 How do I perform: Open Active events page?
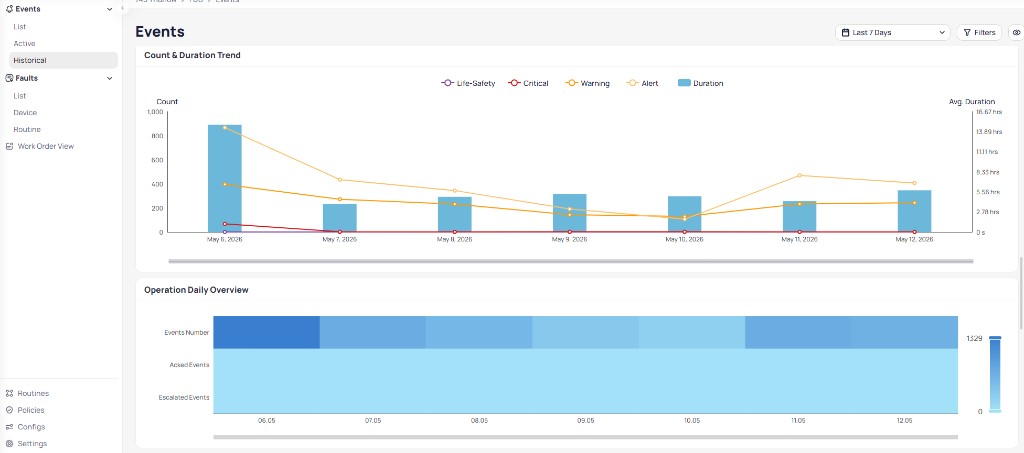pyautogui.click(x=24, y=44)
